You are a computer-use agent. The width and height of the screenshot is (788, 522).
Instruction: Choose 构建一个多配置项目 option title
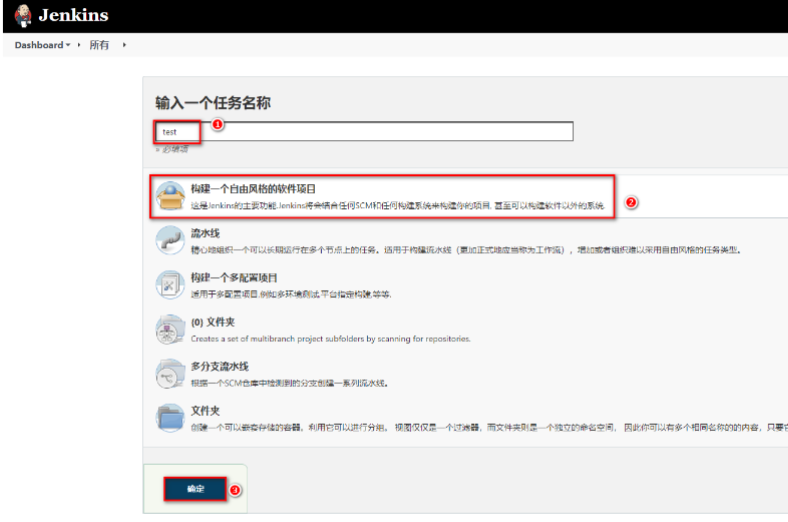coord(234,277)
